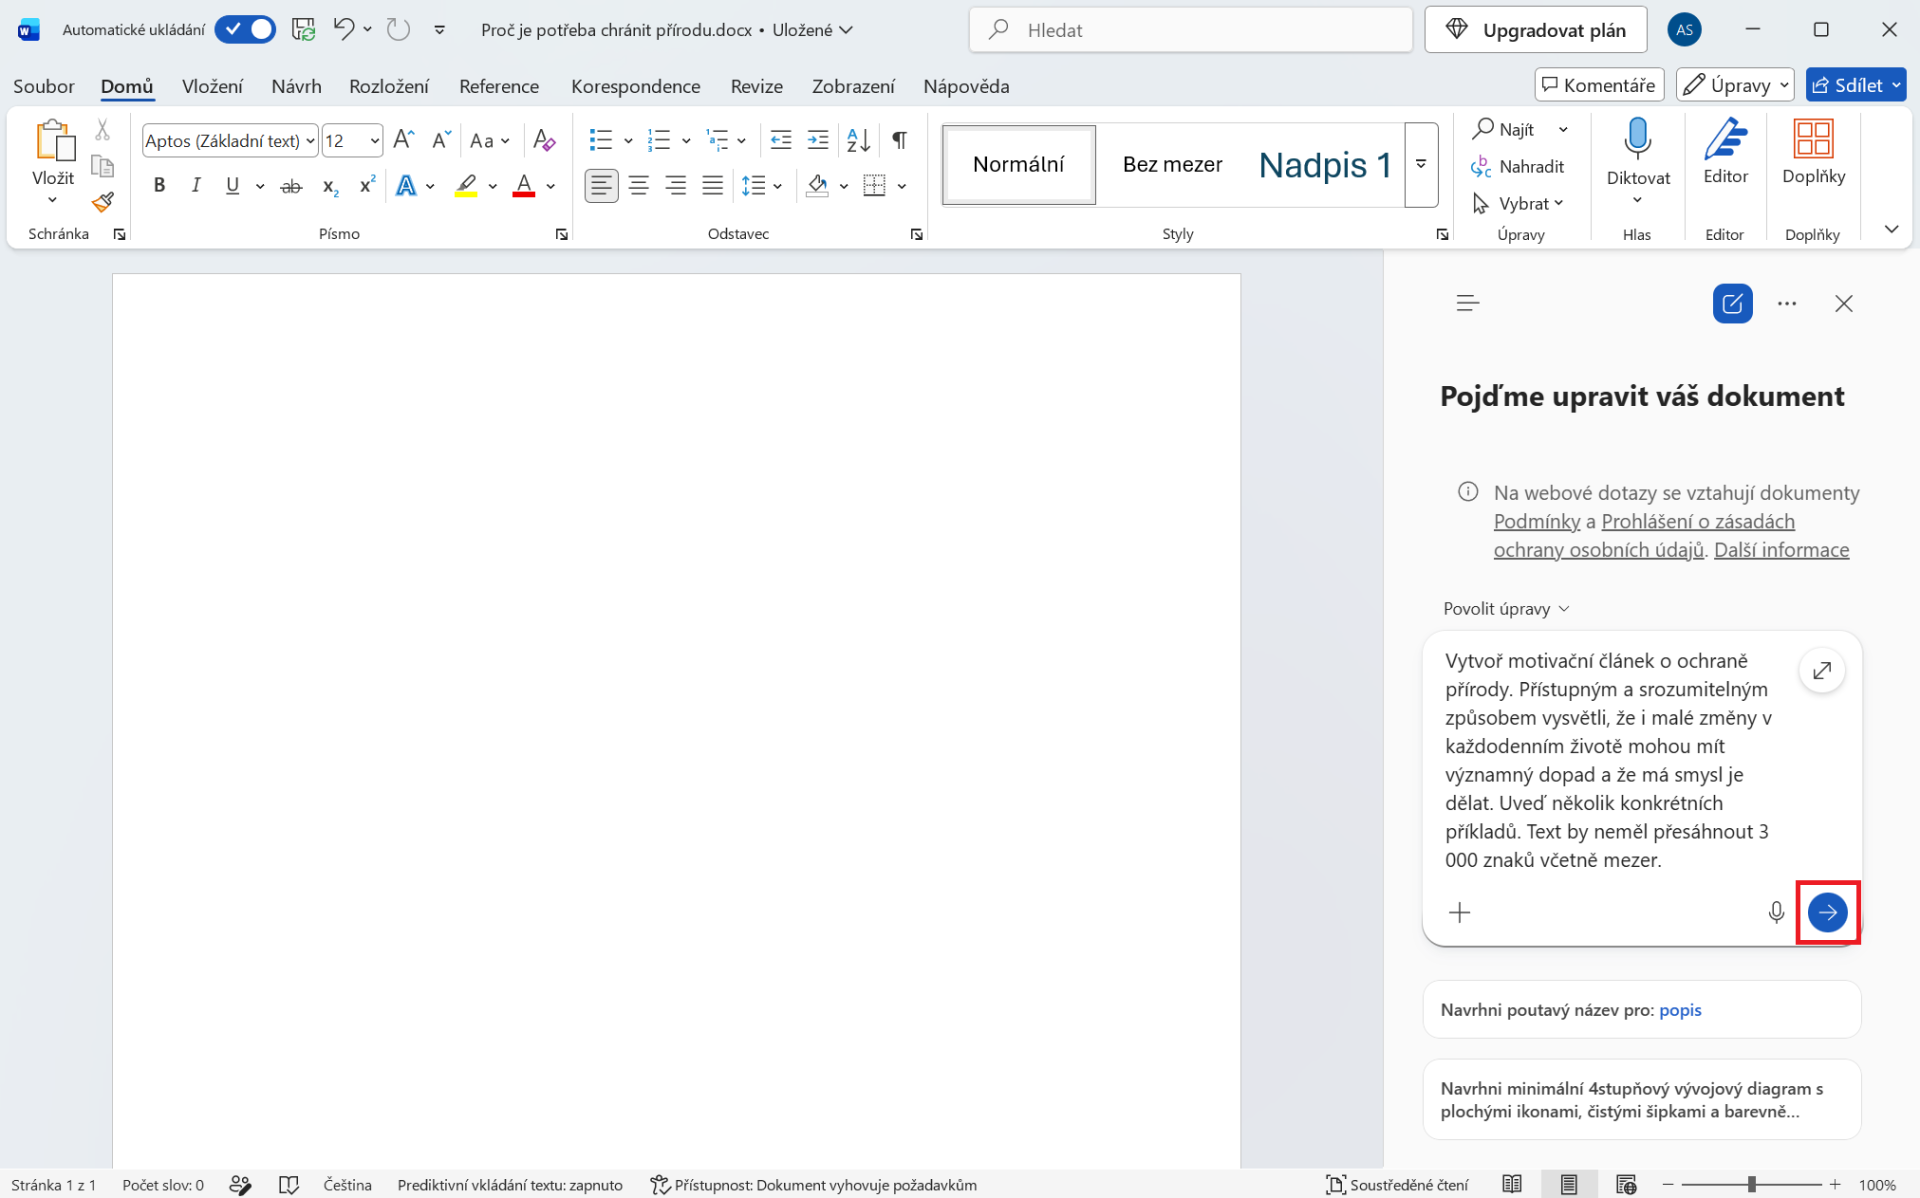Switch to print layout view in the status bar

coord(1569,1184)
